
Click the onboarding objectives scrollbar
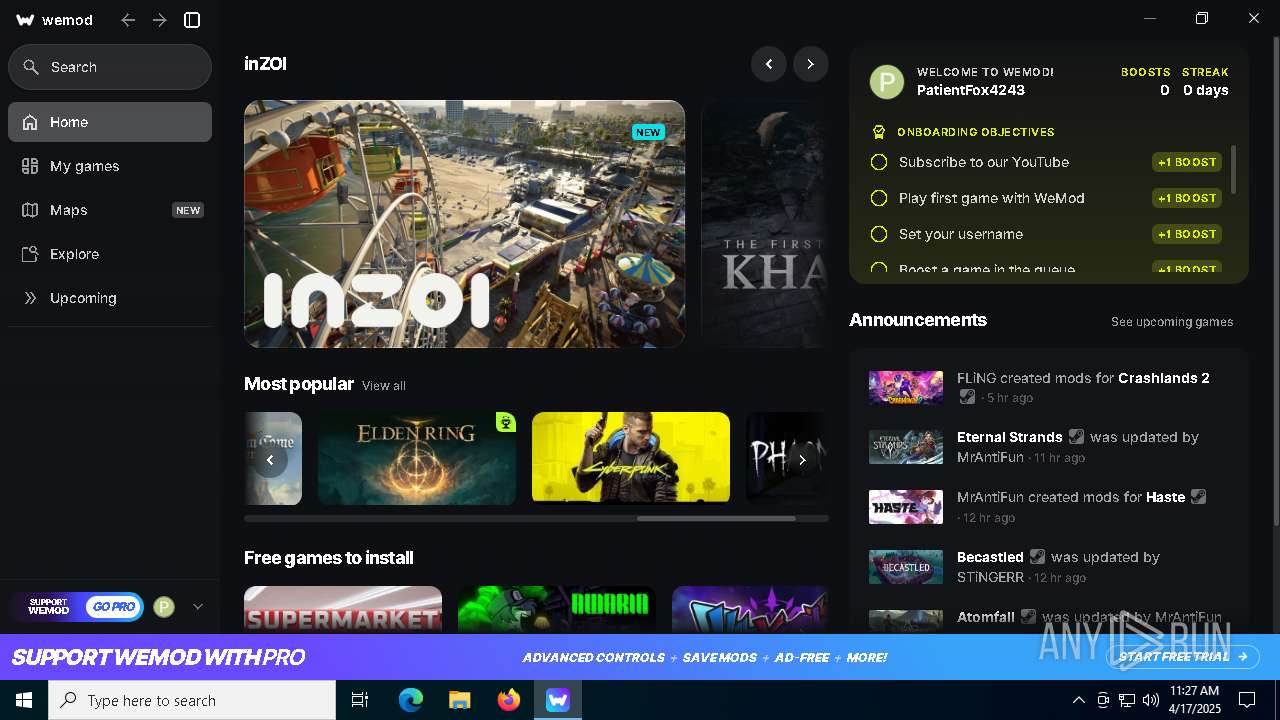(x=1234, y=170)
